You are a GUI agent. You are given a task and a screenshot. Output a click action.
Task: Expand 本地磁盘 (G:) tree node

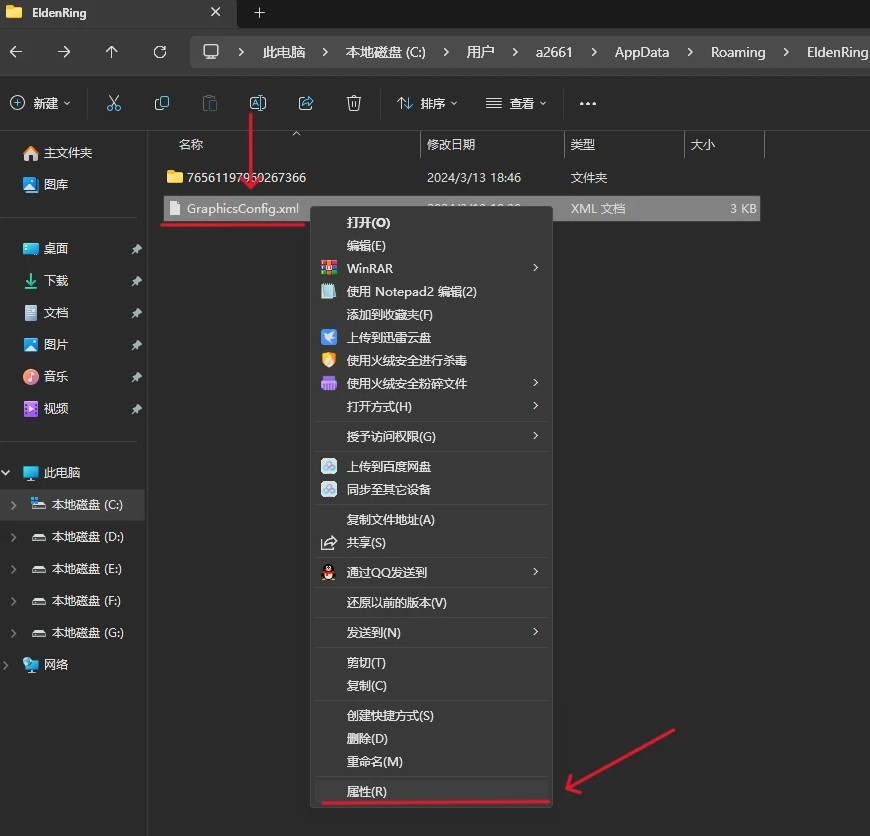tap(13, 633)
